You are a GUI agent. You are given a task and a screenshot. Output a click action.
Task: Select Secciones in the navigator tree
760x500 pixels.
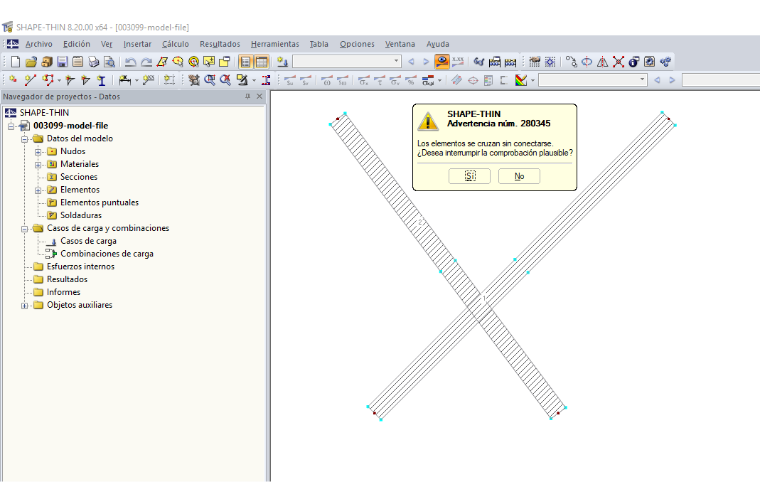tap(79, 177)
